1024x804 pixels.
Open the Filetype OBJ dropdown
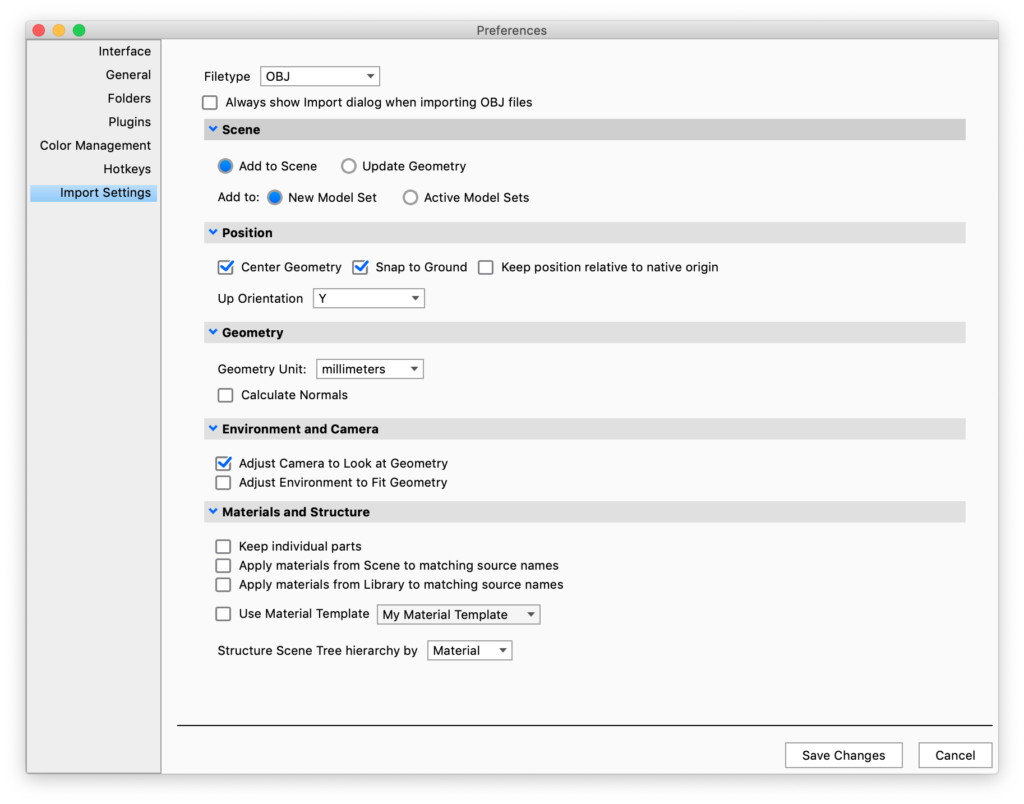point(320,76)
